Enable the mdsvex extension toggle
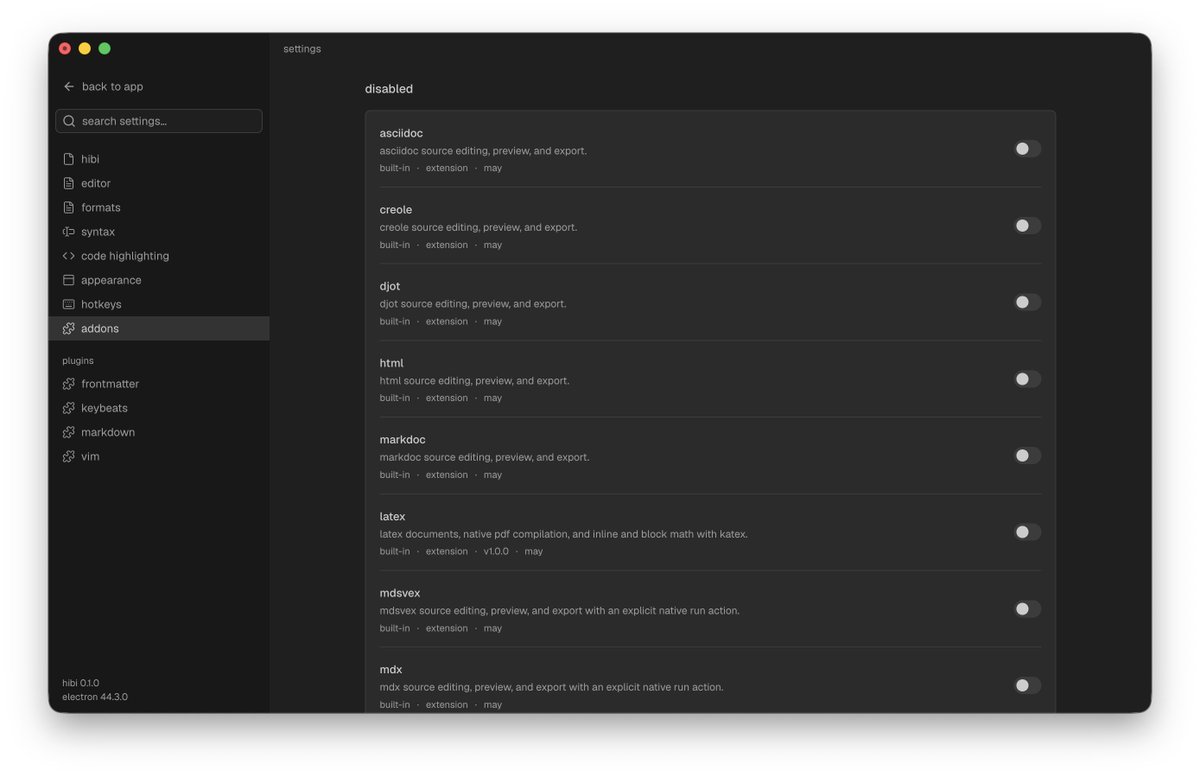 (1027, 609)
